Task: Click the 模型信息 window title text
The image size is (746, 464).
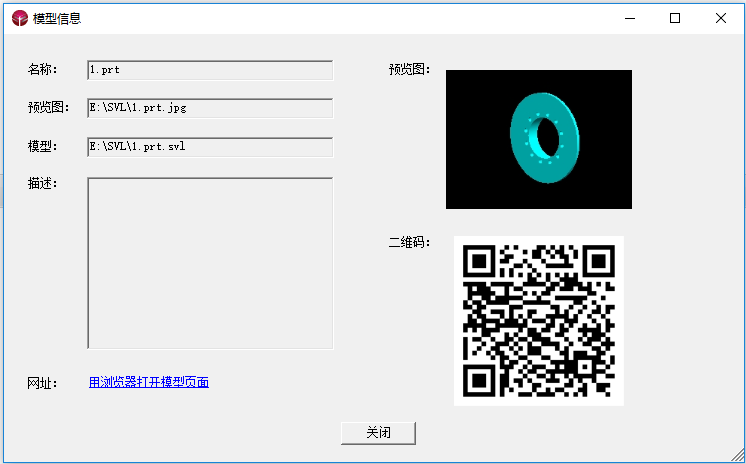Action: [57, 19]
